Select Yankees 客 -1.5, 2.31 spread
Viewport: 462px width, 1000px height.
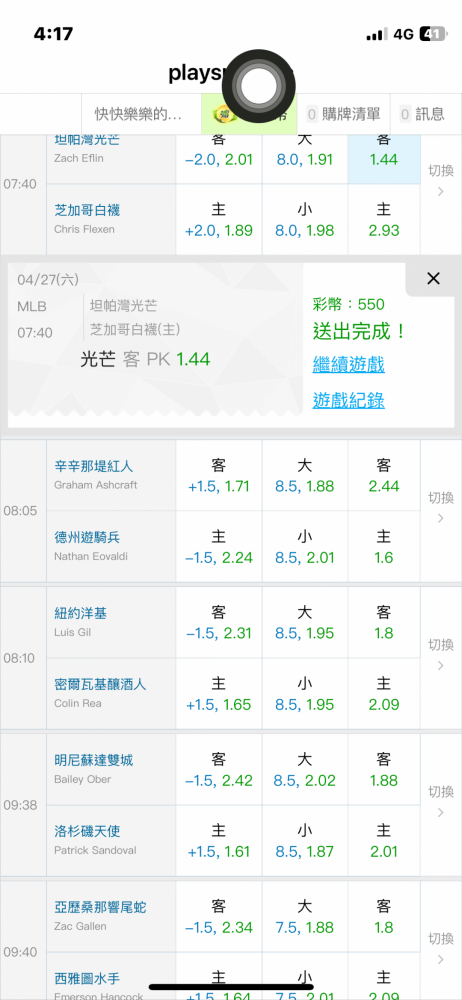point(219,623)
